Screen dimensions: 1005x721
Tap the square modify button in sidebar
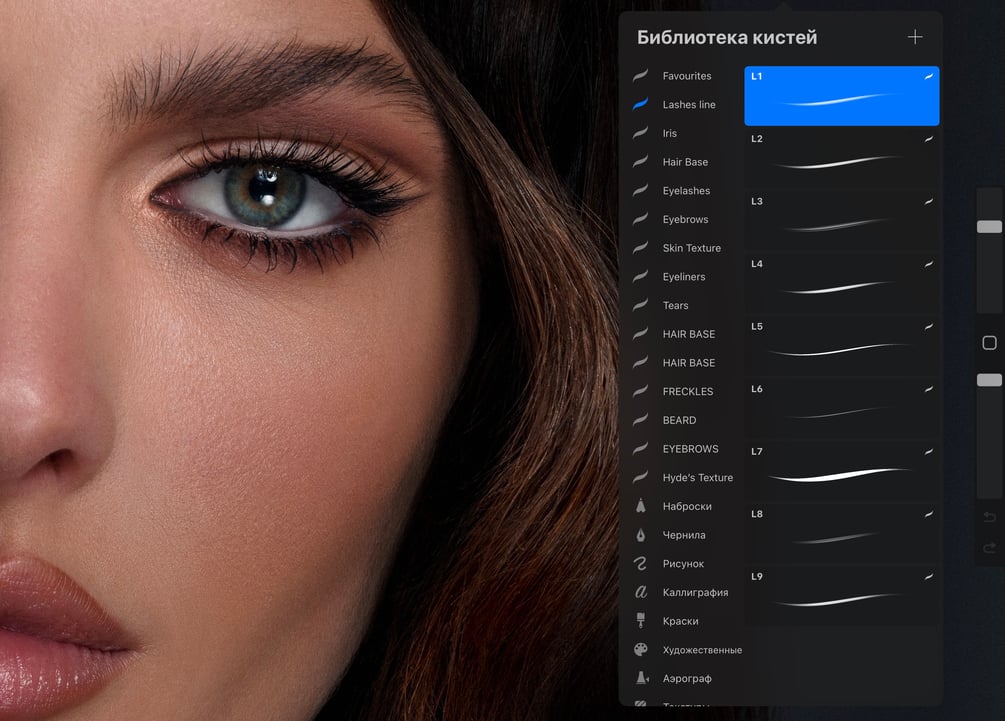point(989,343)
